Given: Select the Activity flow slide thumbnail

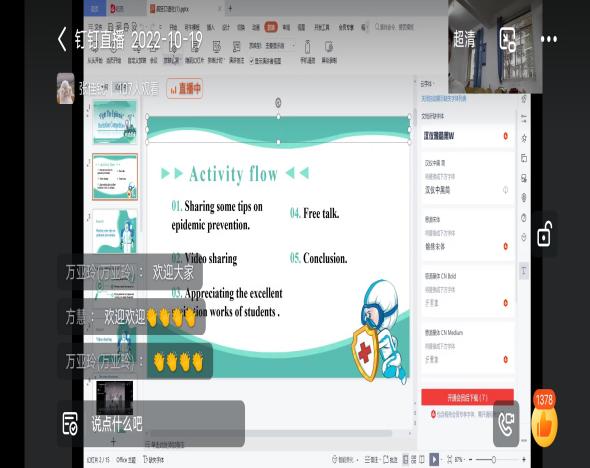Looking at the screenshot, I should tap(115, 177).
